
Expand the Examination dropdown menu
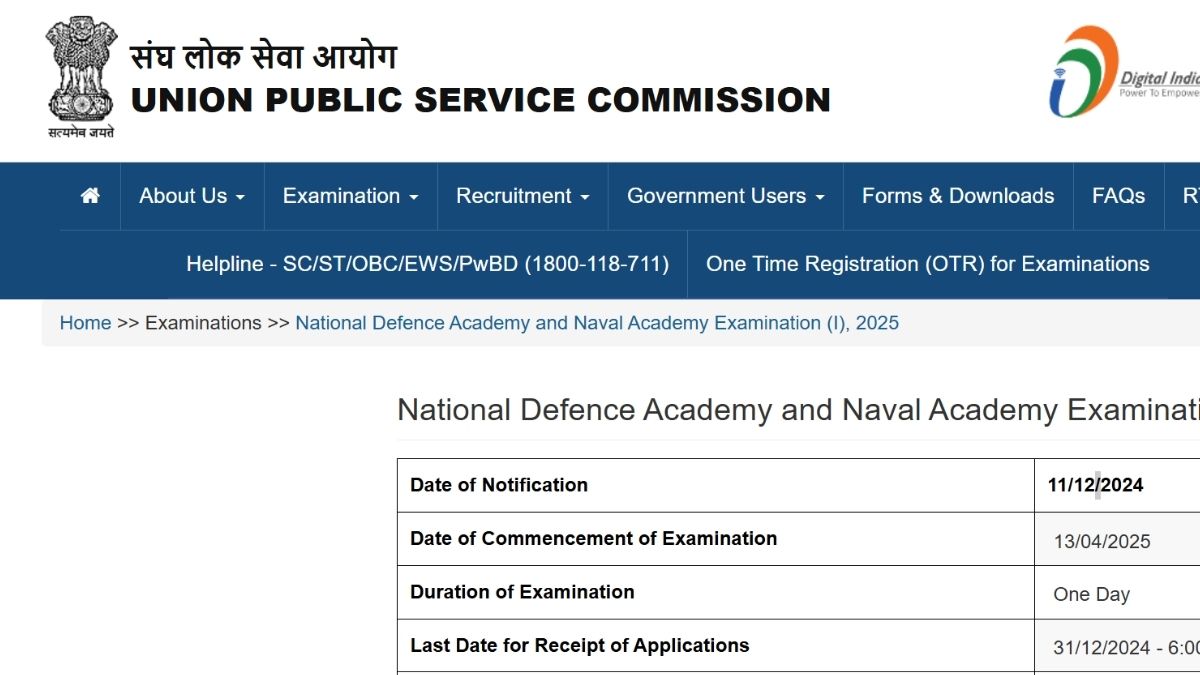tap(351, 196)
